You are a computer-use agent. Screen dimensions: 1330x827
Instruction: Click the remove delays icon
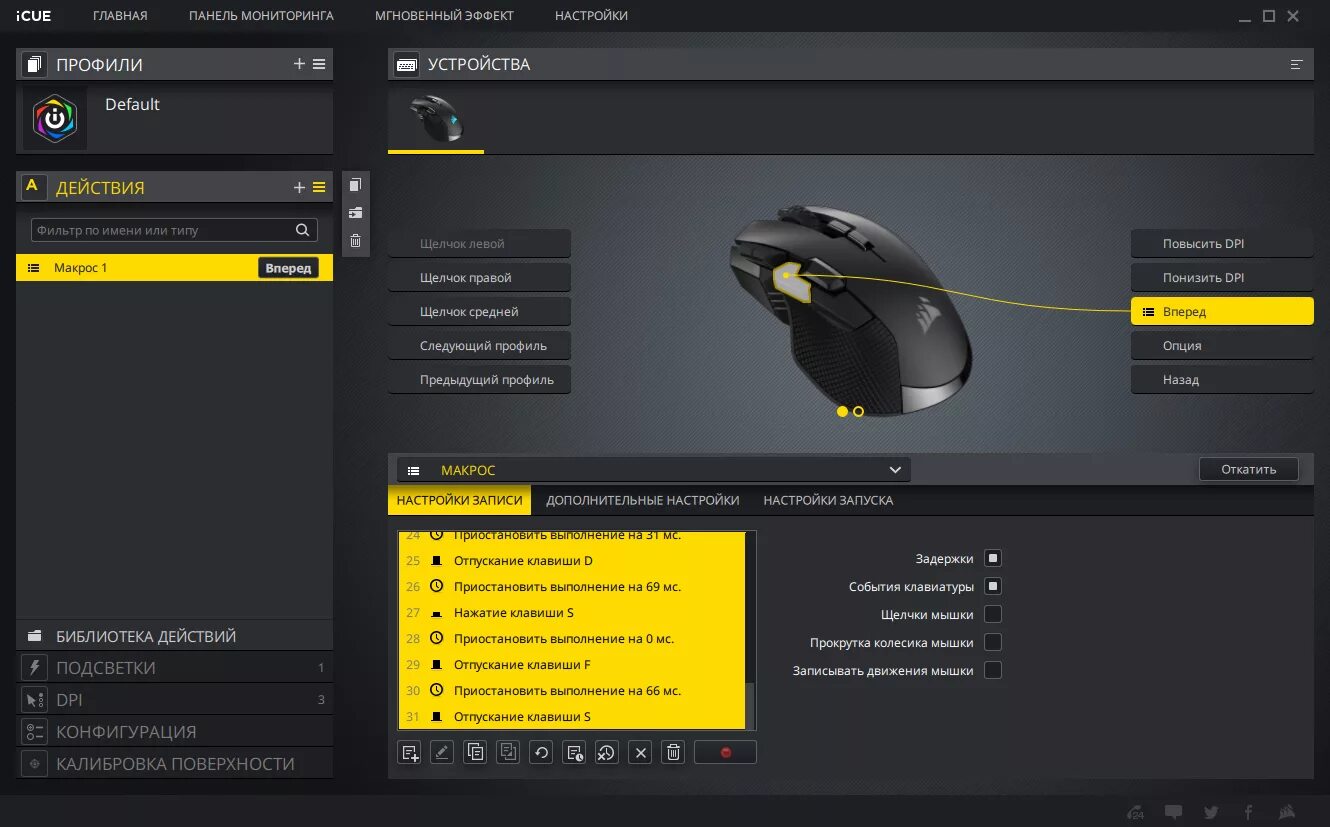607,753
